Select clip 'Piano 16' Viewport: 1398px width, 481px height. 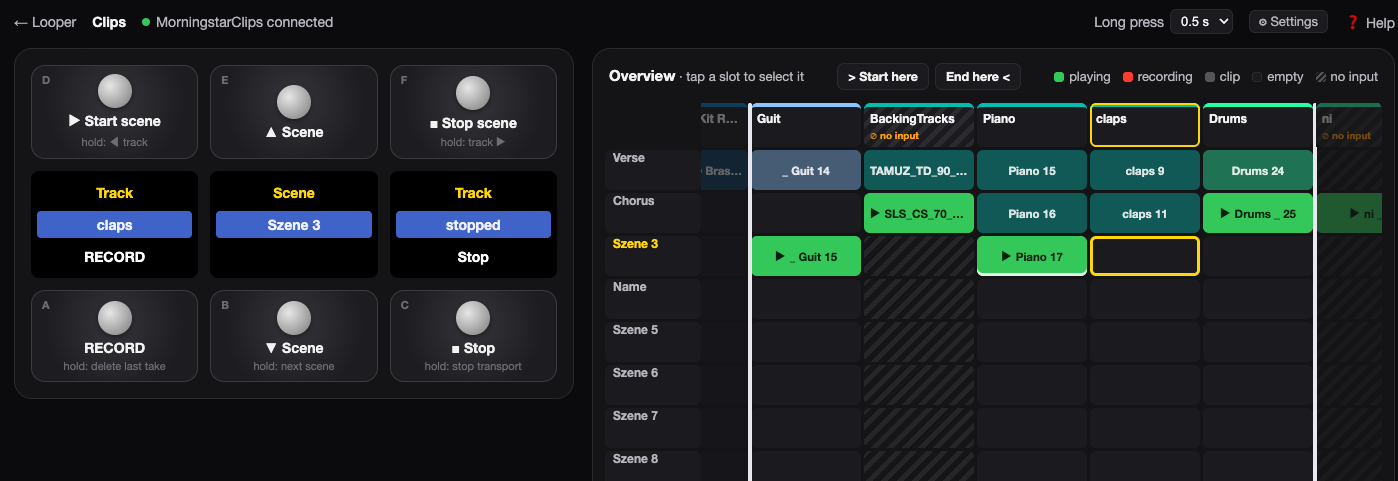[x=1032, y=213]
